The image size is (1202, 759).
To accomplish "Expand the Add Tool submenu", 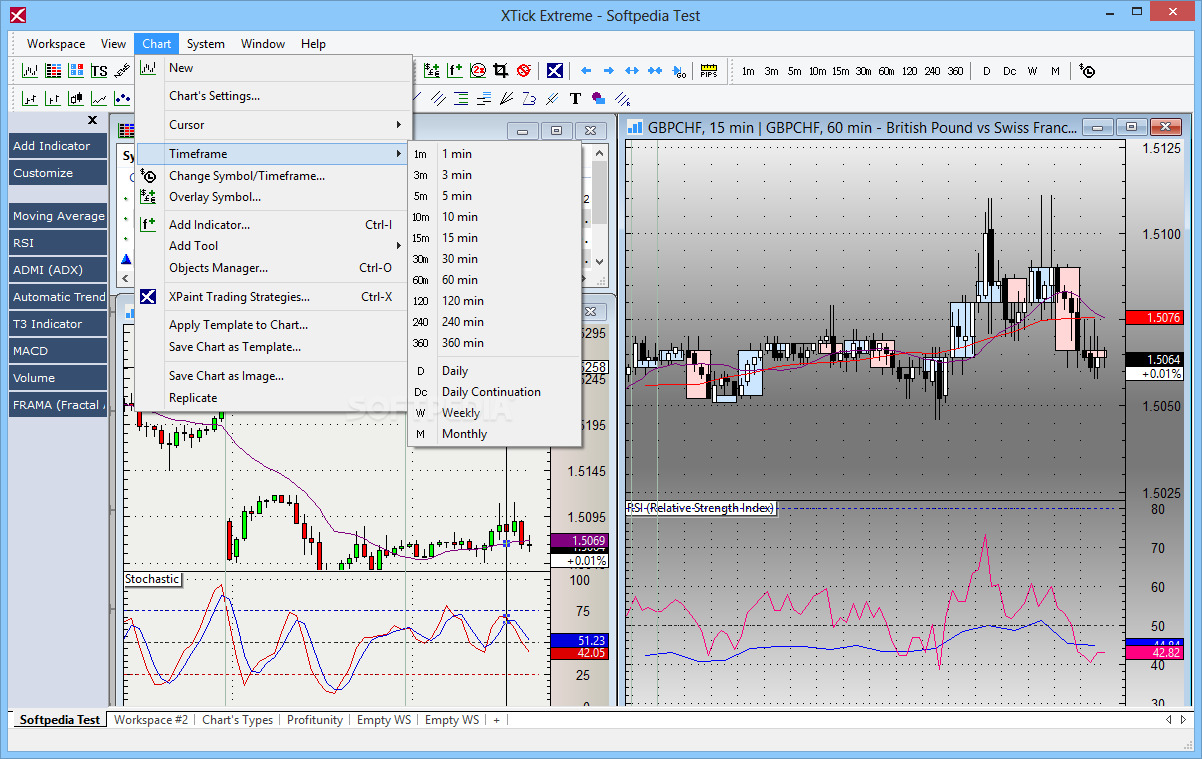I will tap(274, 246).
